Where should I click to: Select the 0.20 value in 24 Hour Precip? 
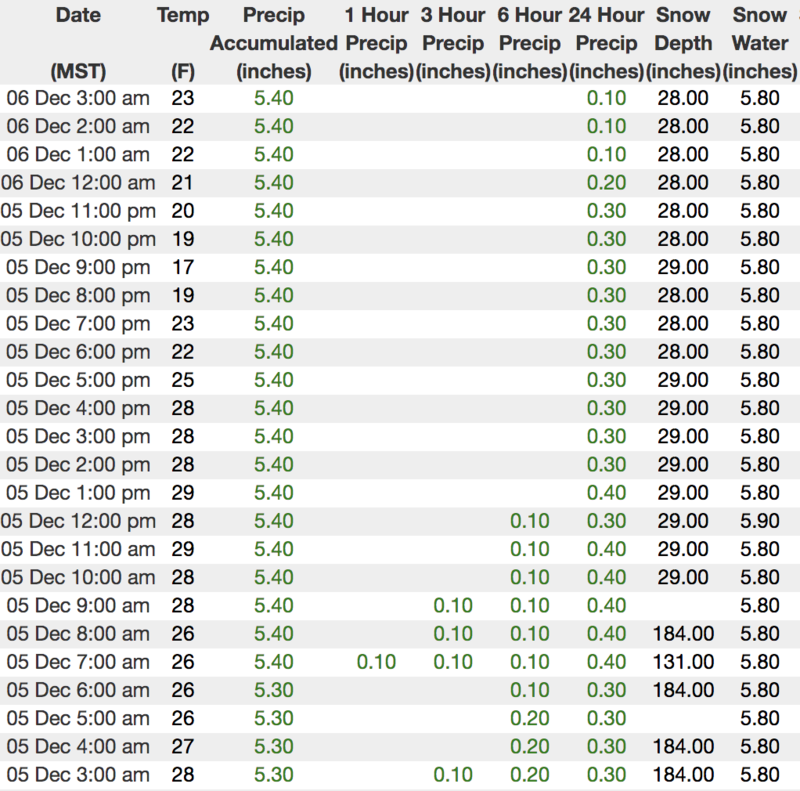click(606, 183)
